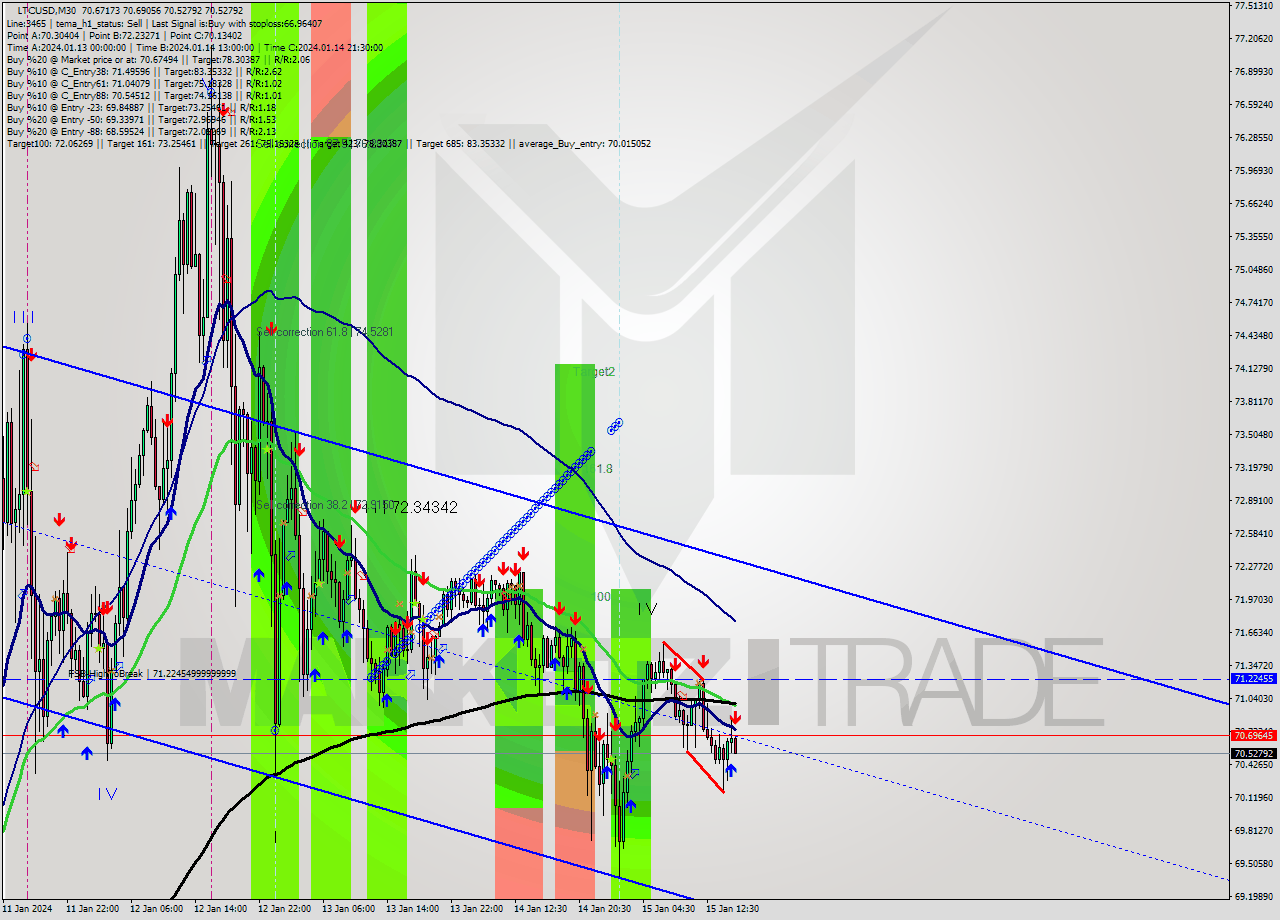1280x920 pixels.
Task: Click the 73.50480 price axis label
Action: pyautogui.click(x=1253, y=435)
